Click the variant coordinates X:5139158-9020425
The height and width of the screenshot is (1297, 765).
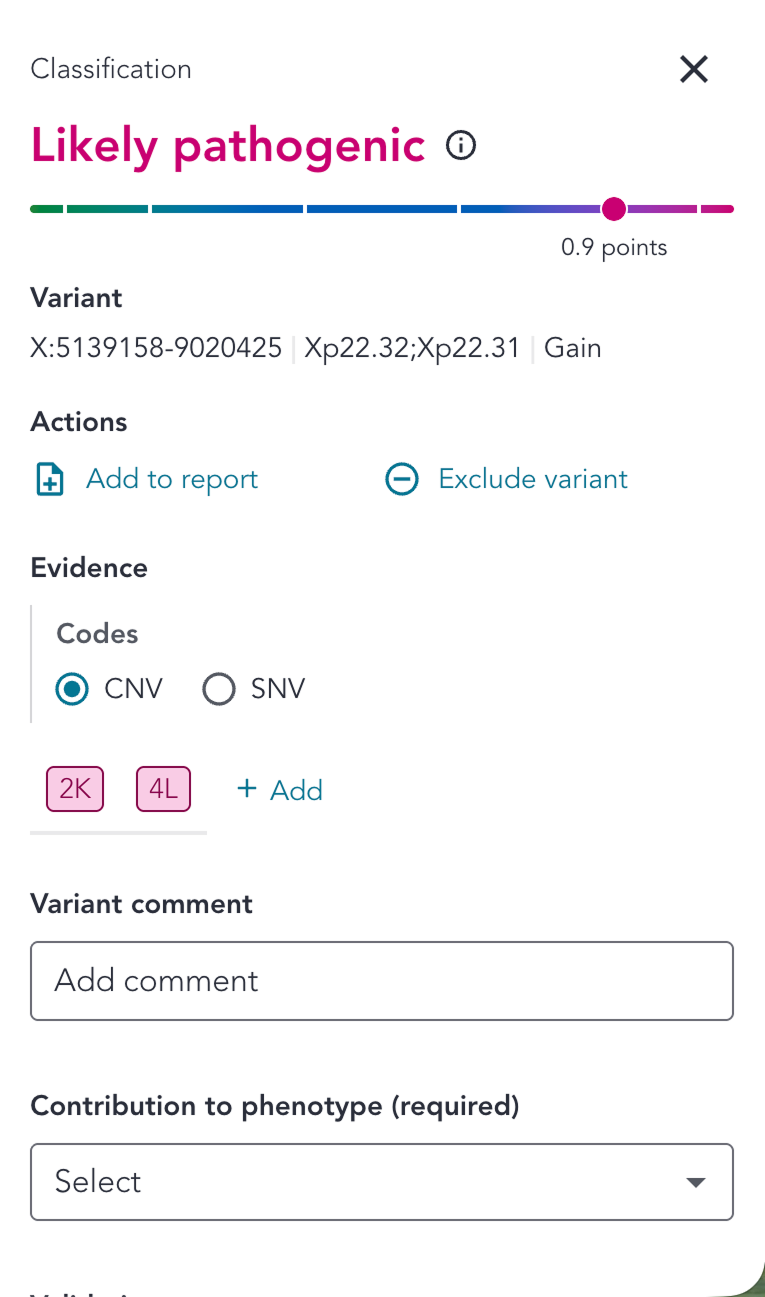coord(156,348)
